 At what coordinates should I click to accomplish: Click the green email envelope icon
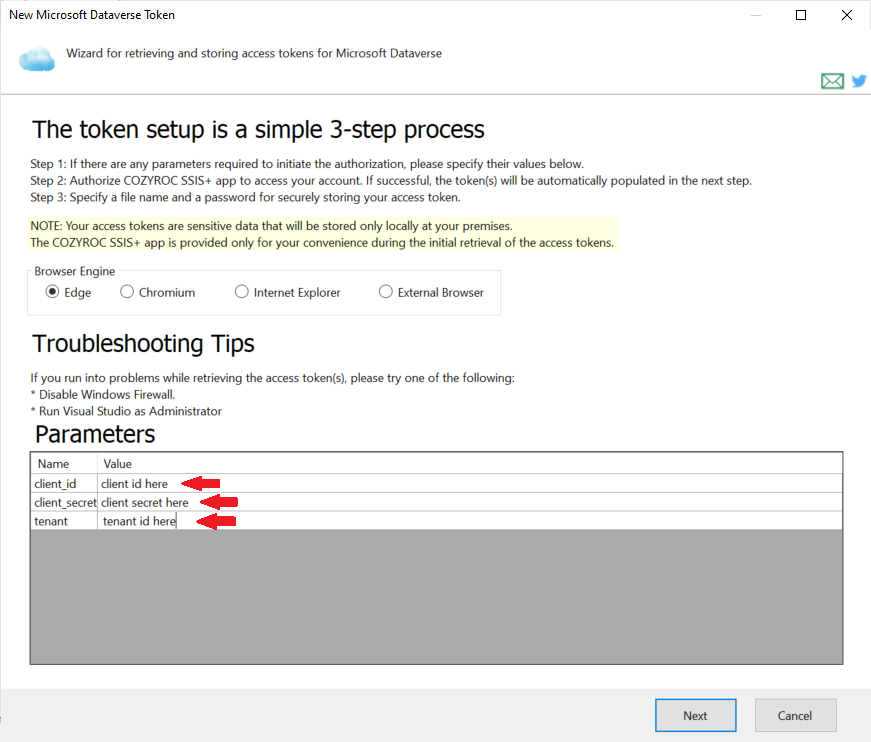tap(832, 81)
